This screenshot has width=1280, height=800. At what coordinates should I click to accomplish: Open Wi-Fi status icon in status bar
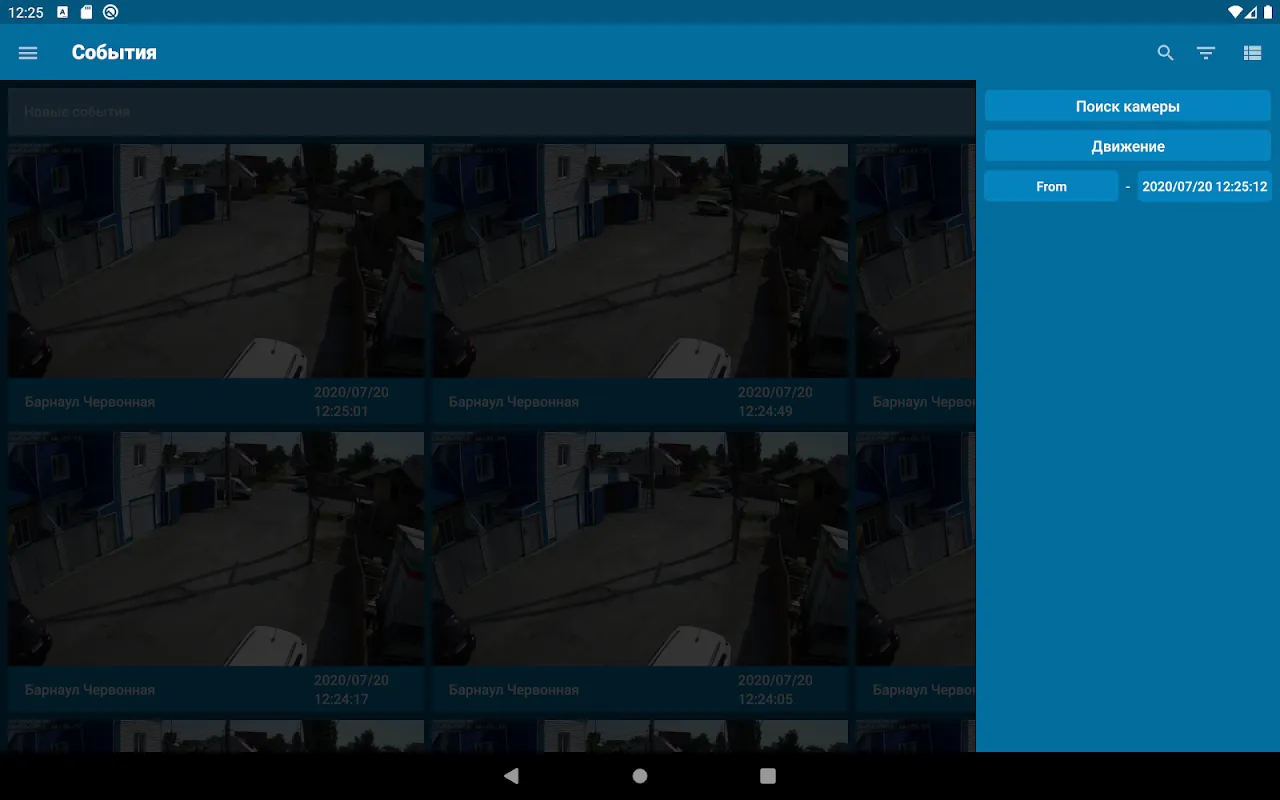[1234, 12]
